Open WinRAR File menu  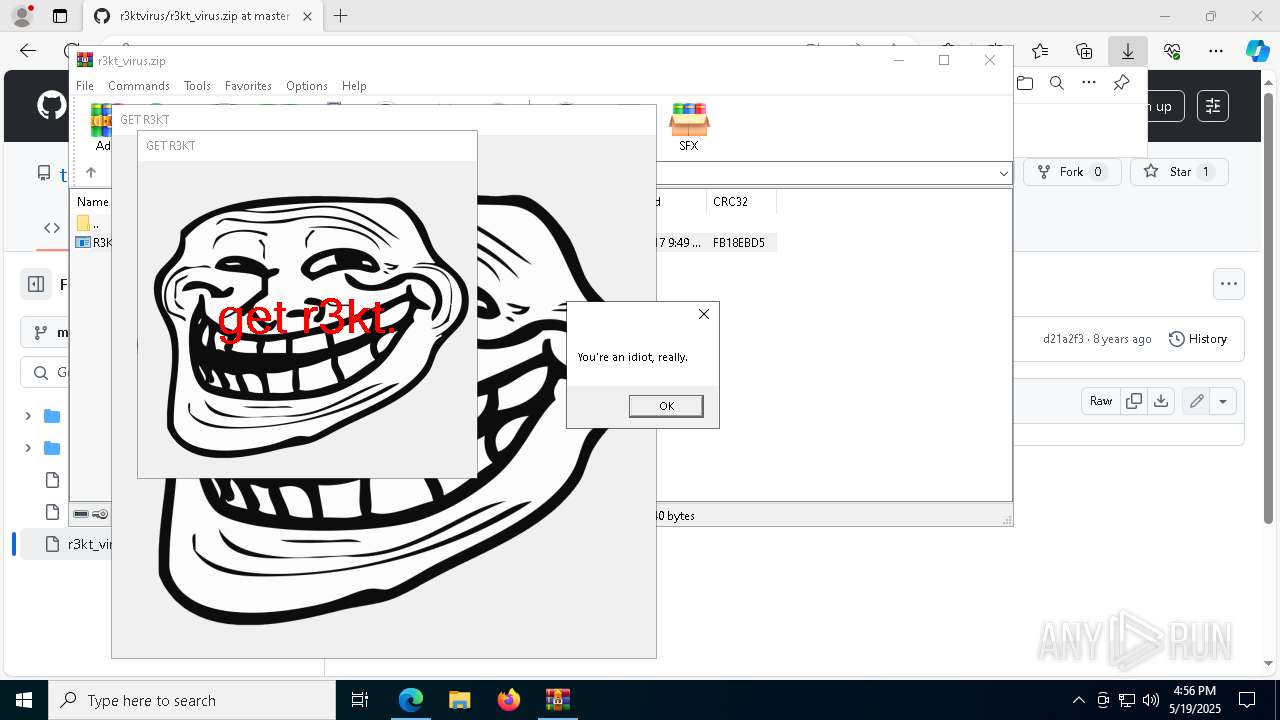pos(85,86)
